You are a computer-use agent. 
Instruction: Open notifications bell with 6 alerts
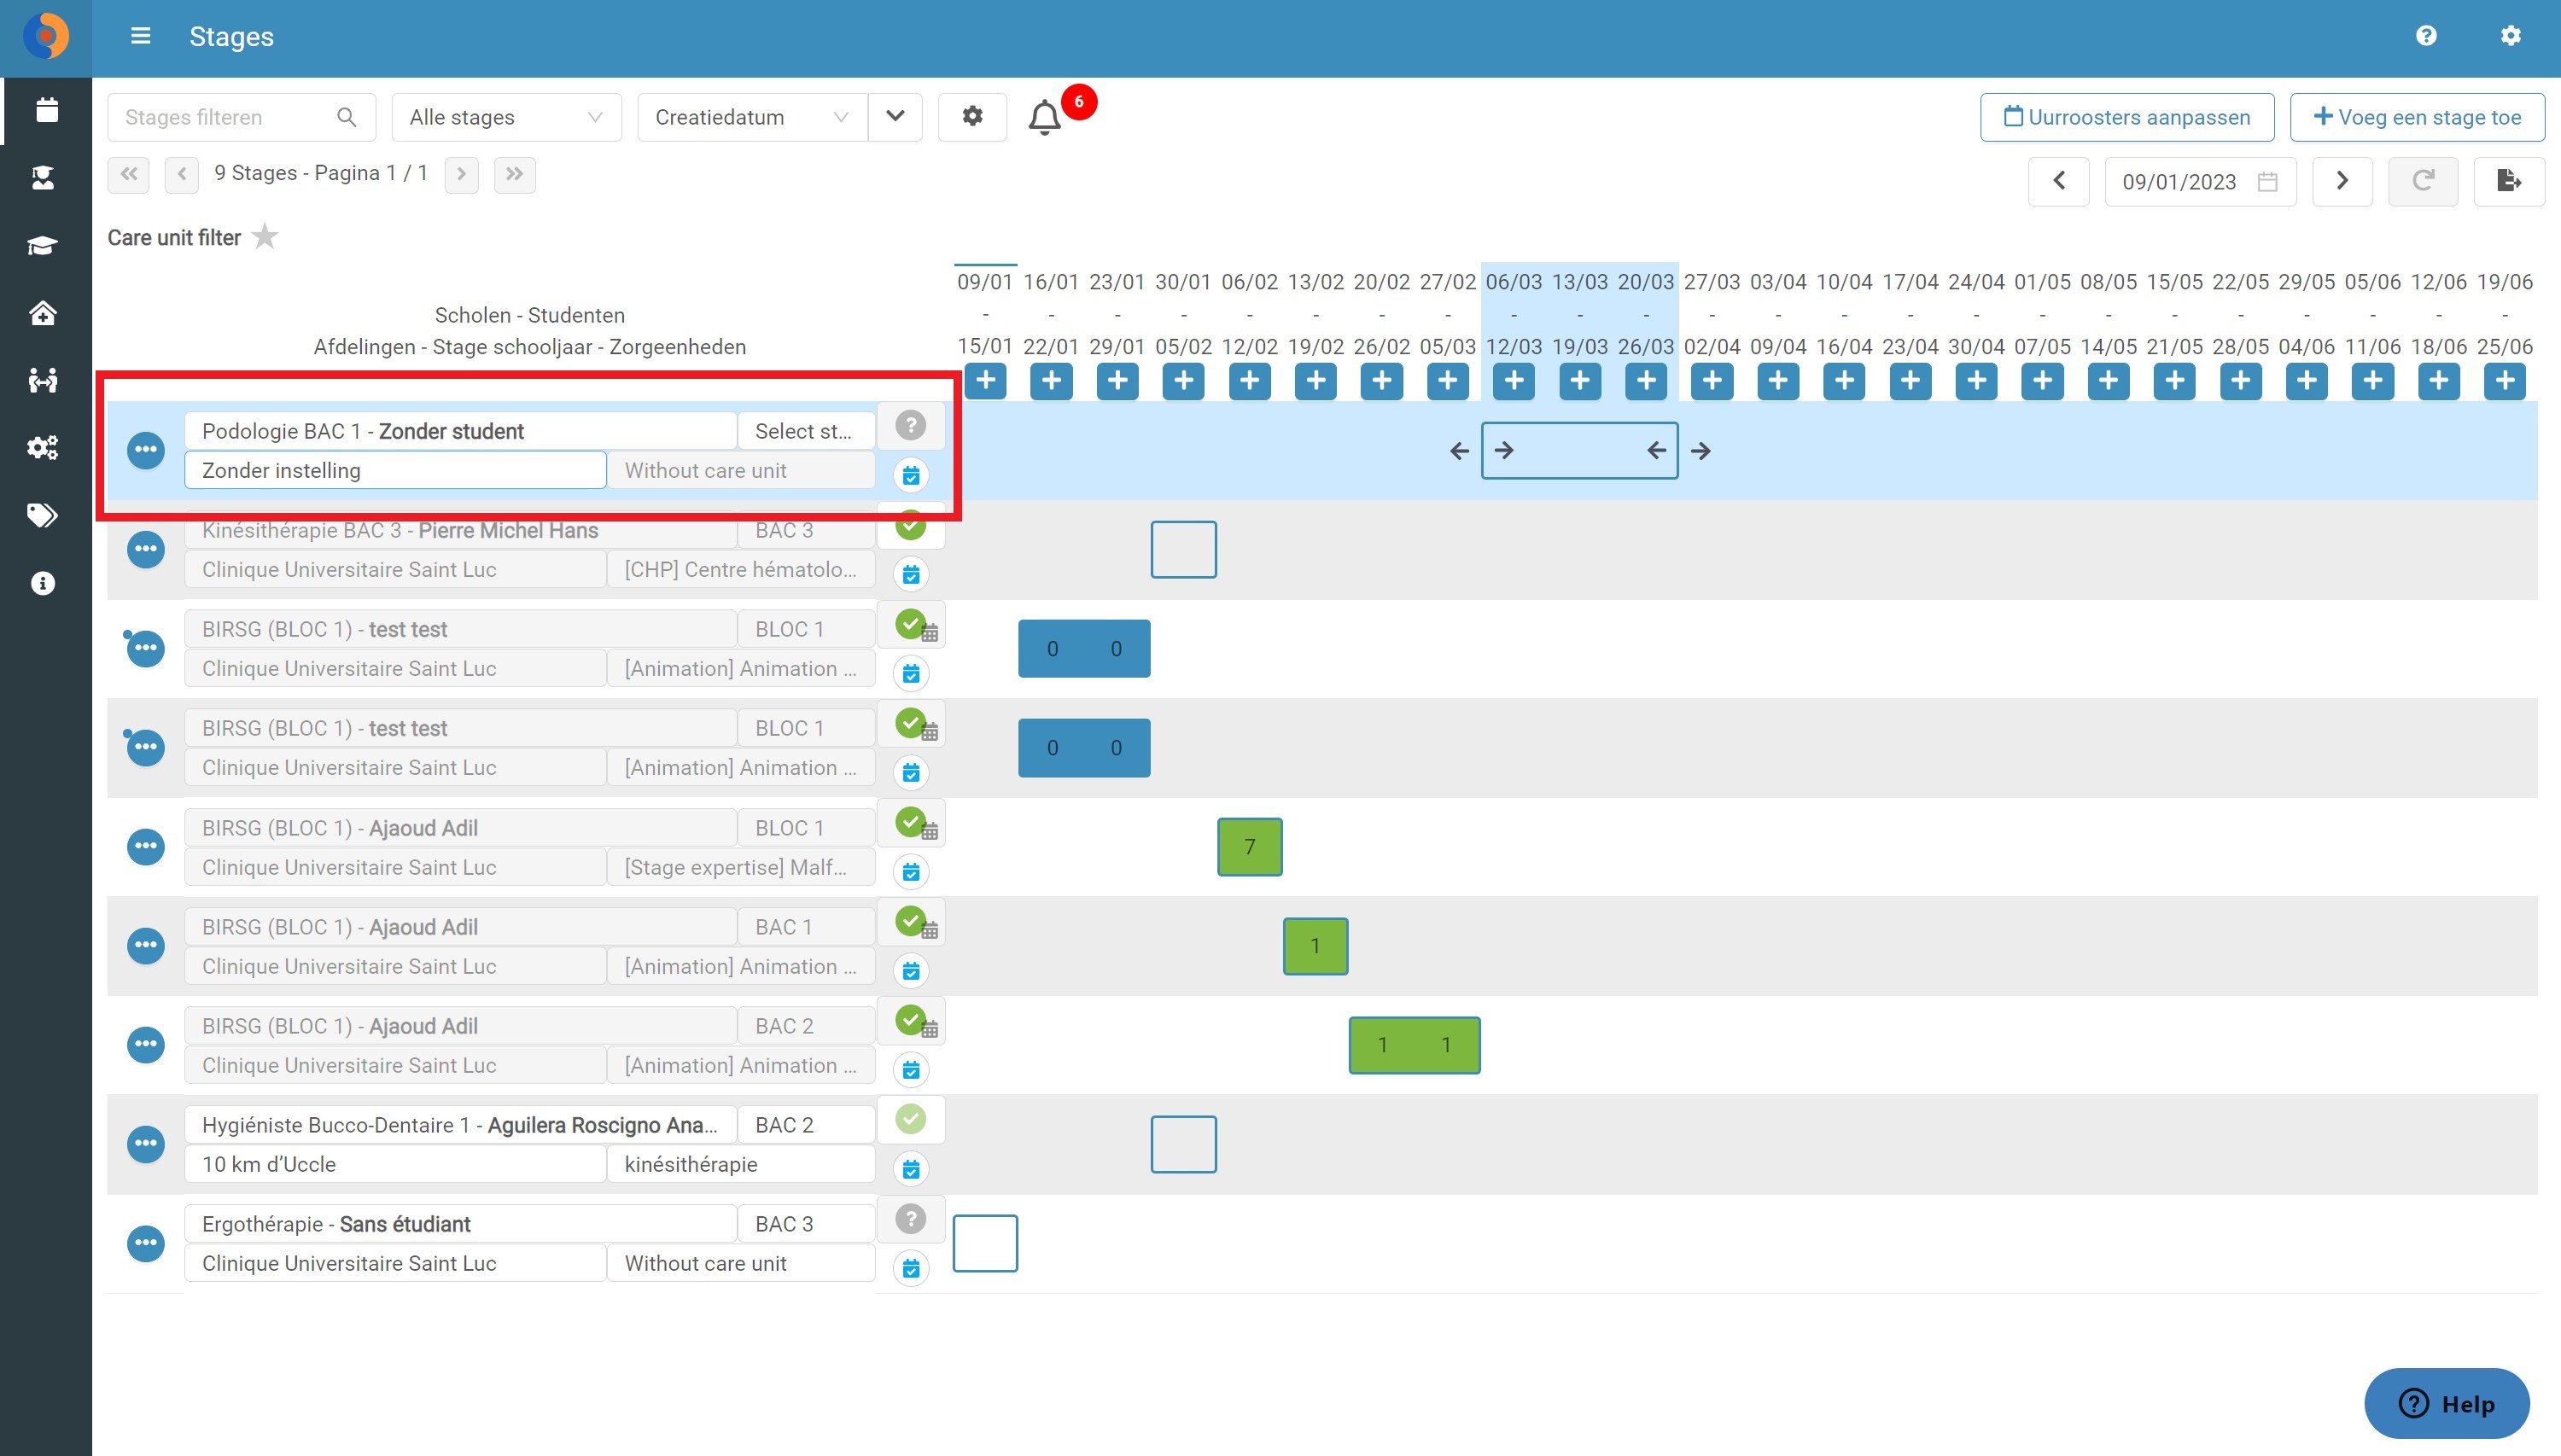(x=1045, y=118)
